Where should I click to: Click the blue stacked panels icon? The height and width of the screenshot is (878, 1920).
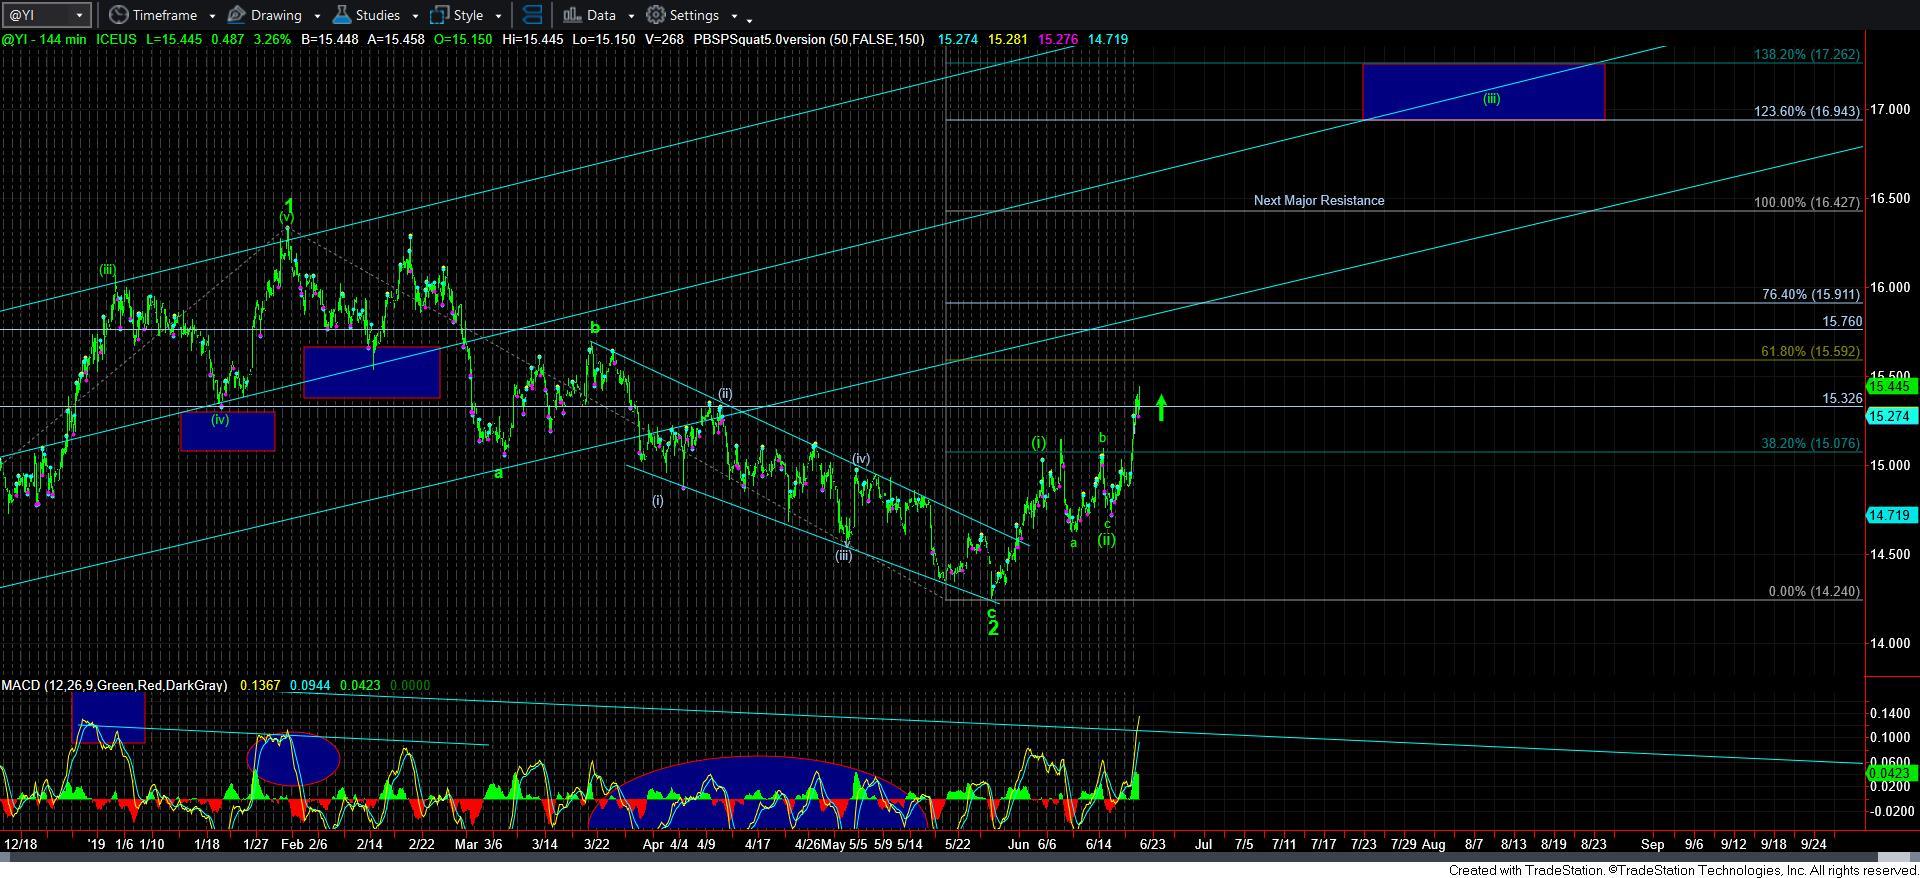click(533, 15)
